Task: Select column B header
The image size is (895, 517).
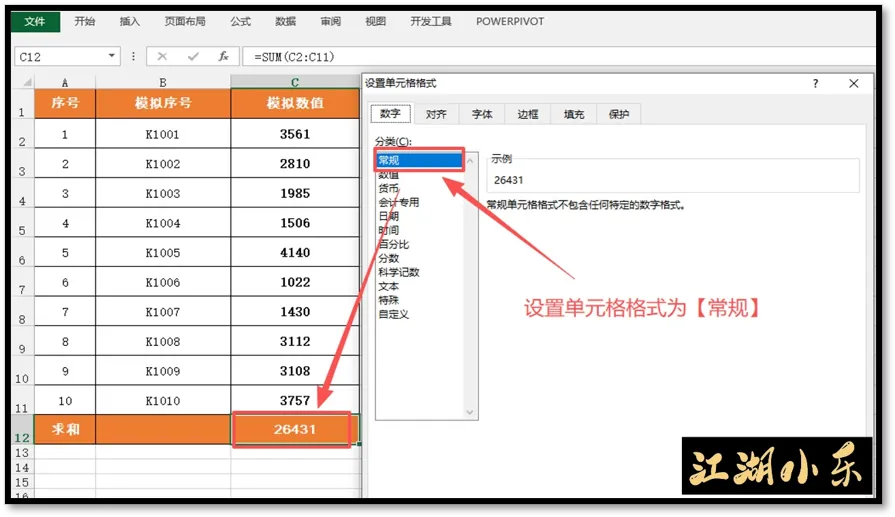Action: pyautogui.click(x=163, y=82)
